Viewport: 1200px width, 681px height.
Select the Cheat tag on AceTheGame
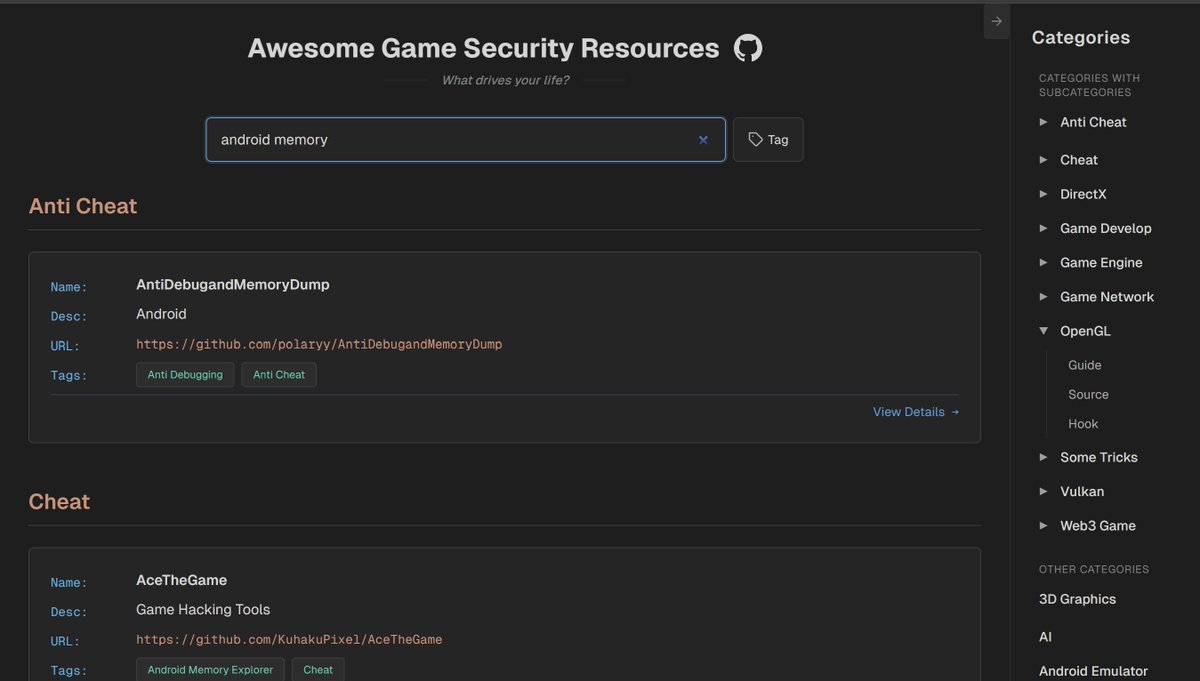coord(318,670)
